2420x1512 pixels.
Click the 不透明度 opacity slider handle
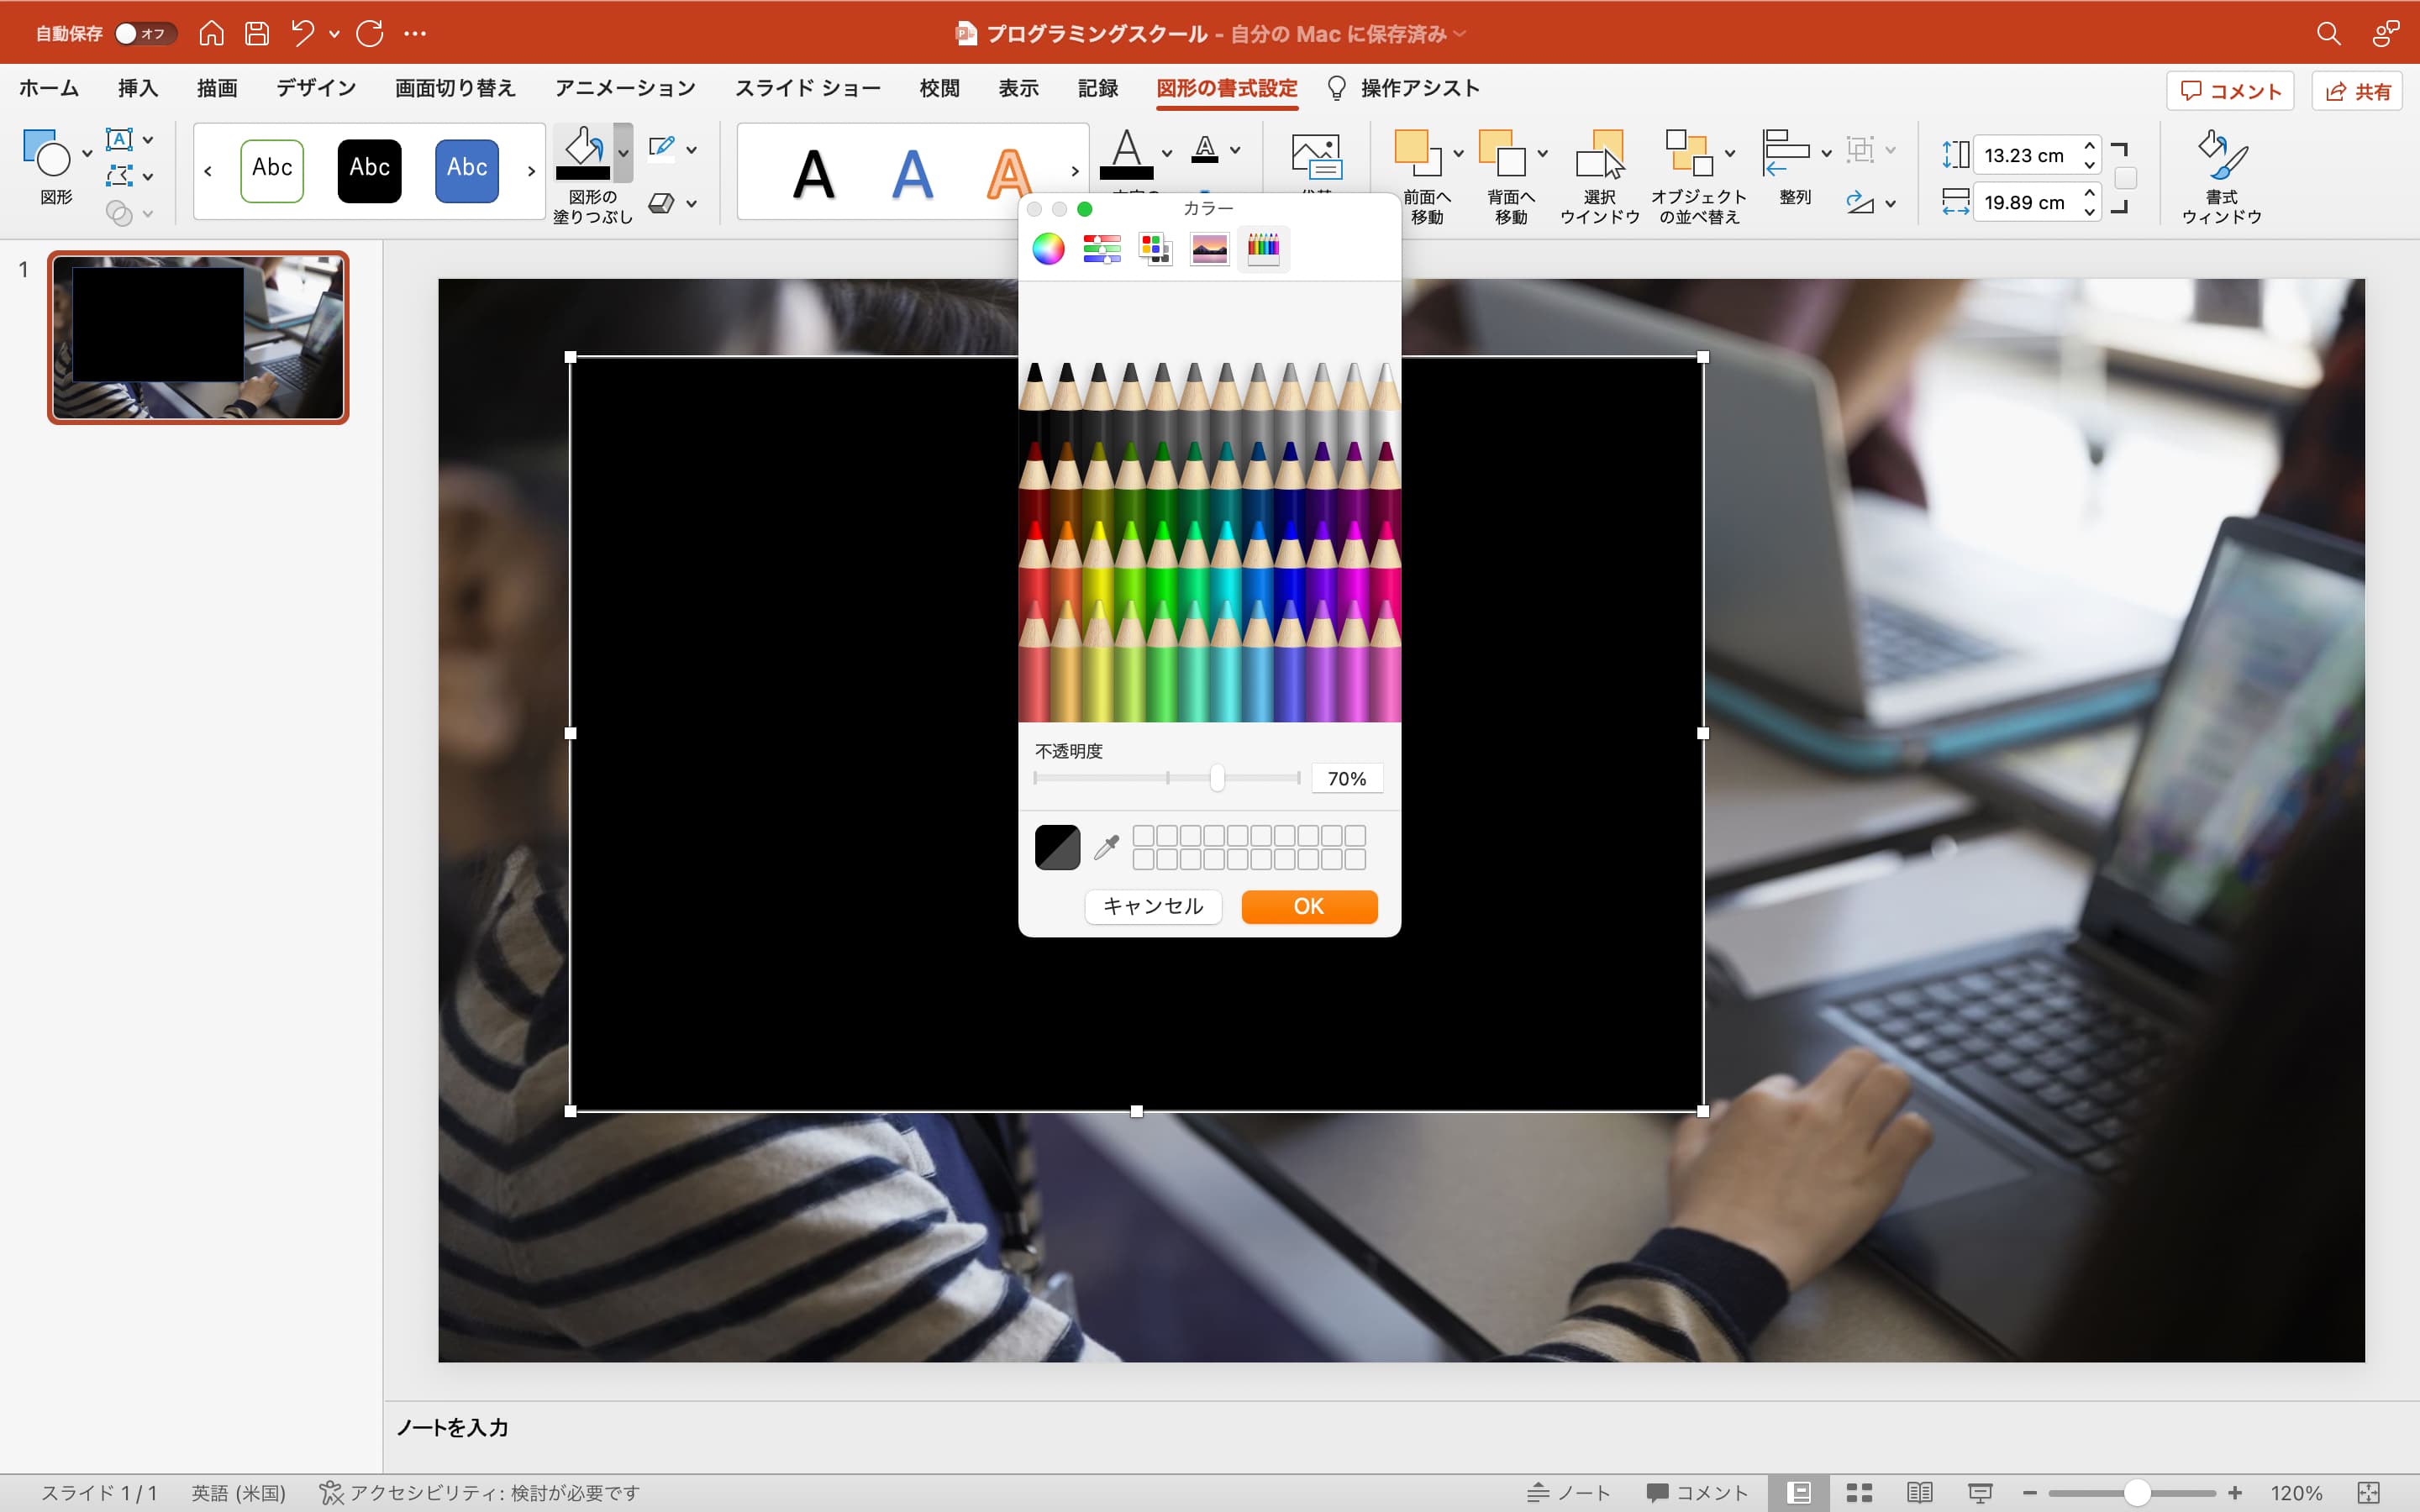1216,778
